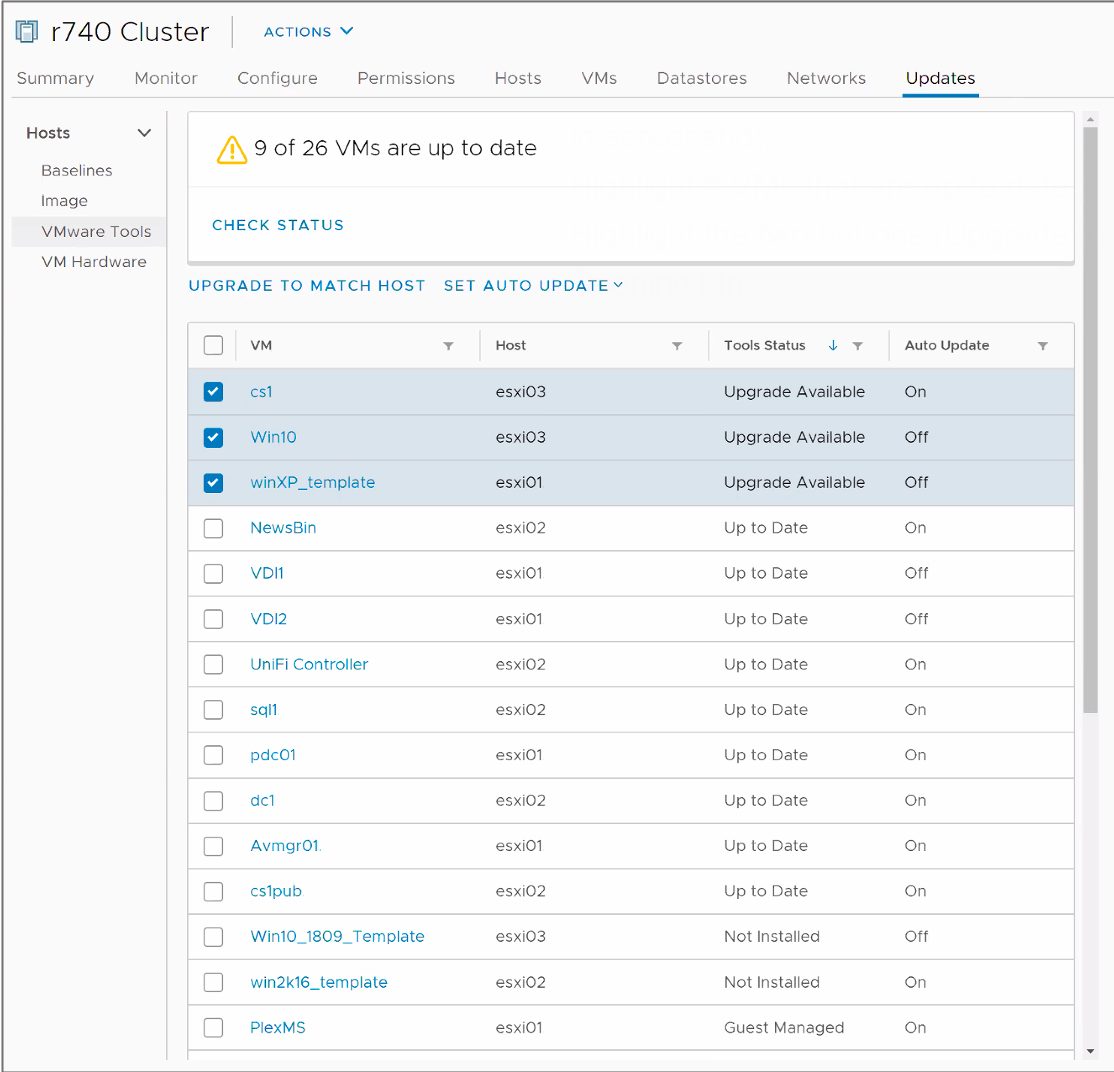Screen dimensions: 1114x1072
Task: Open the pdc01 VM link
Action: click(273, 755)
